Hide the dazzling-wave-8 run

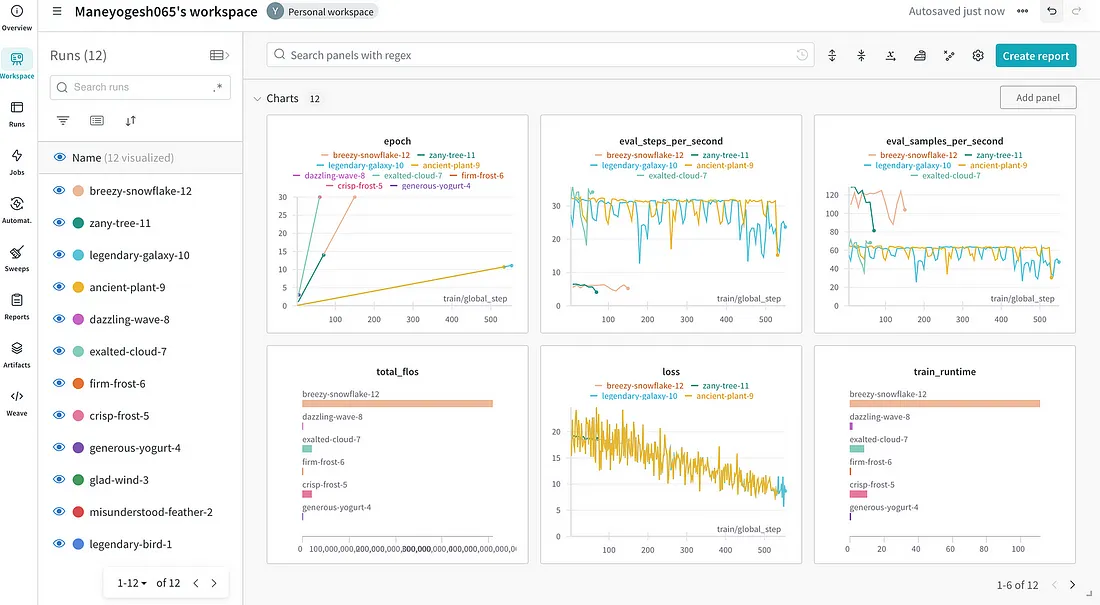60,319
